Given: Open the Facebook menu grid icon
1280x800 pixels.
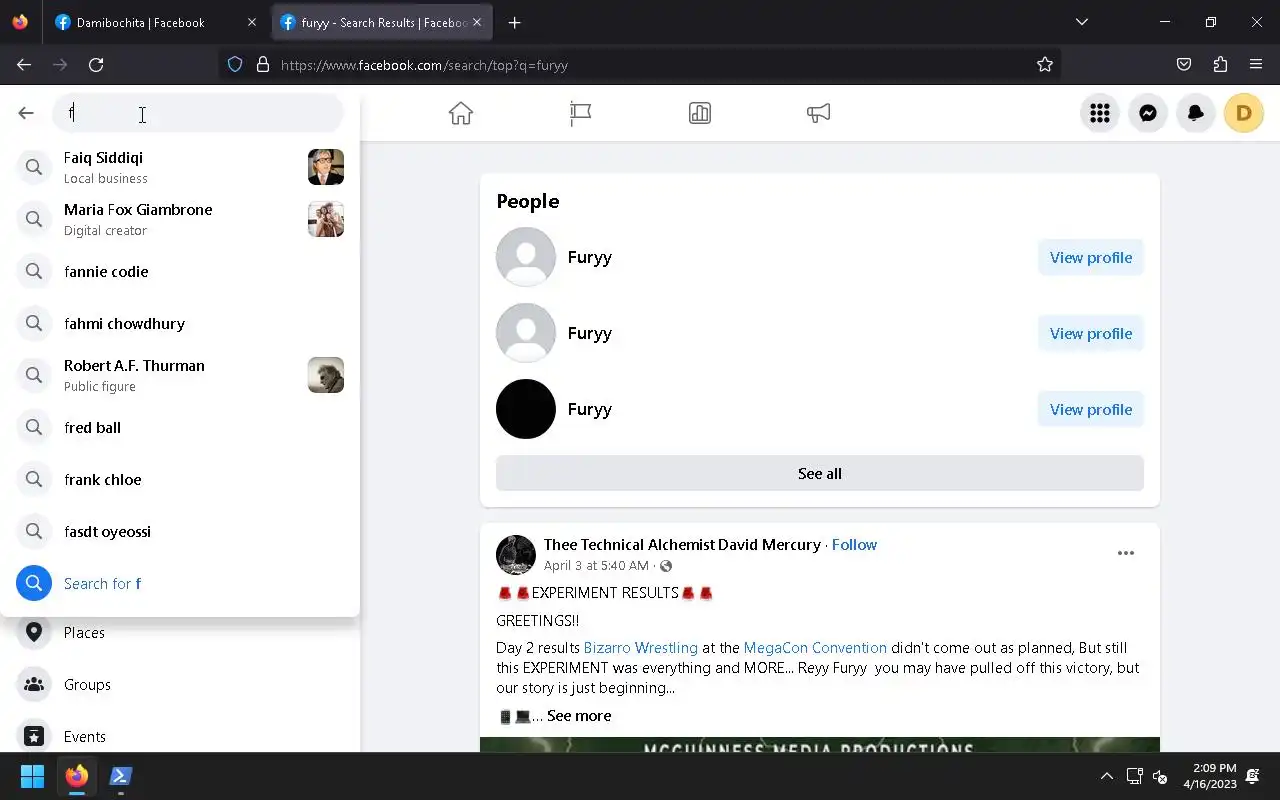Looking at the screenshot, I should 1100,113.
